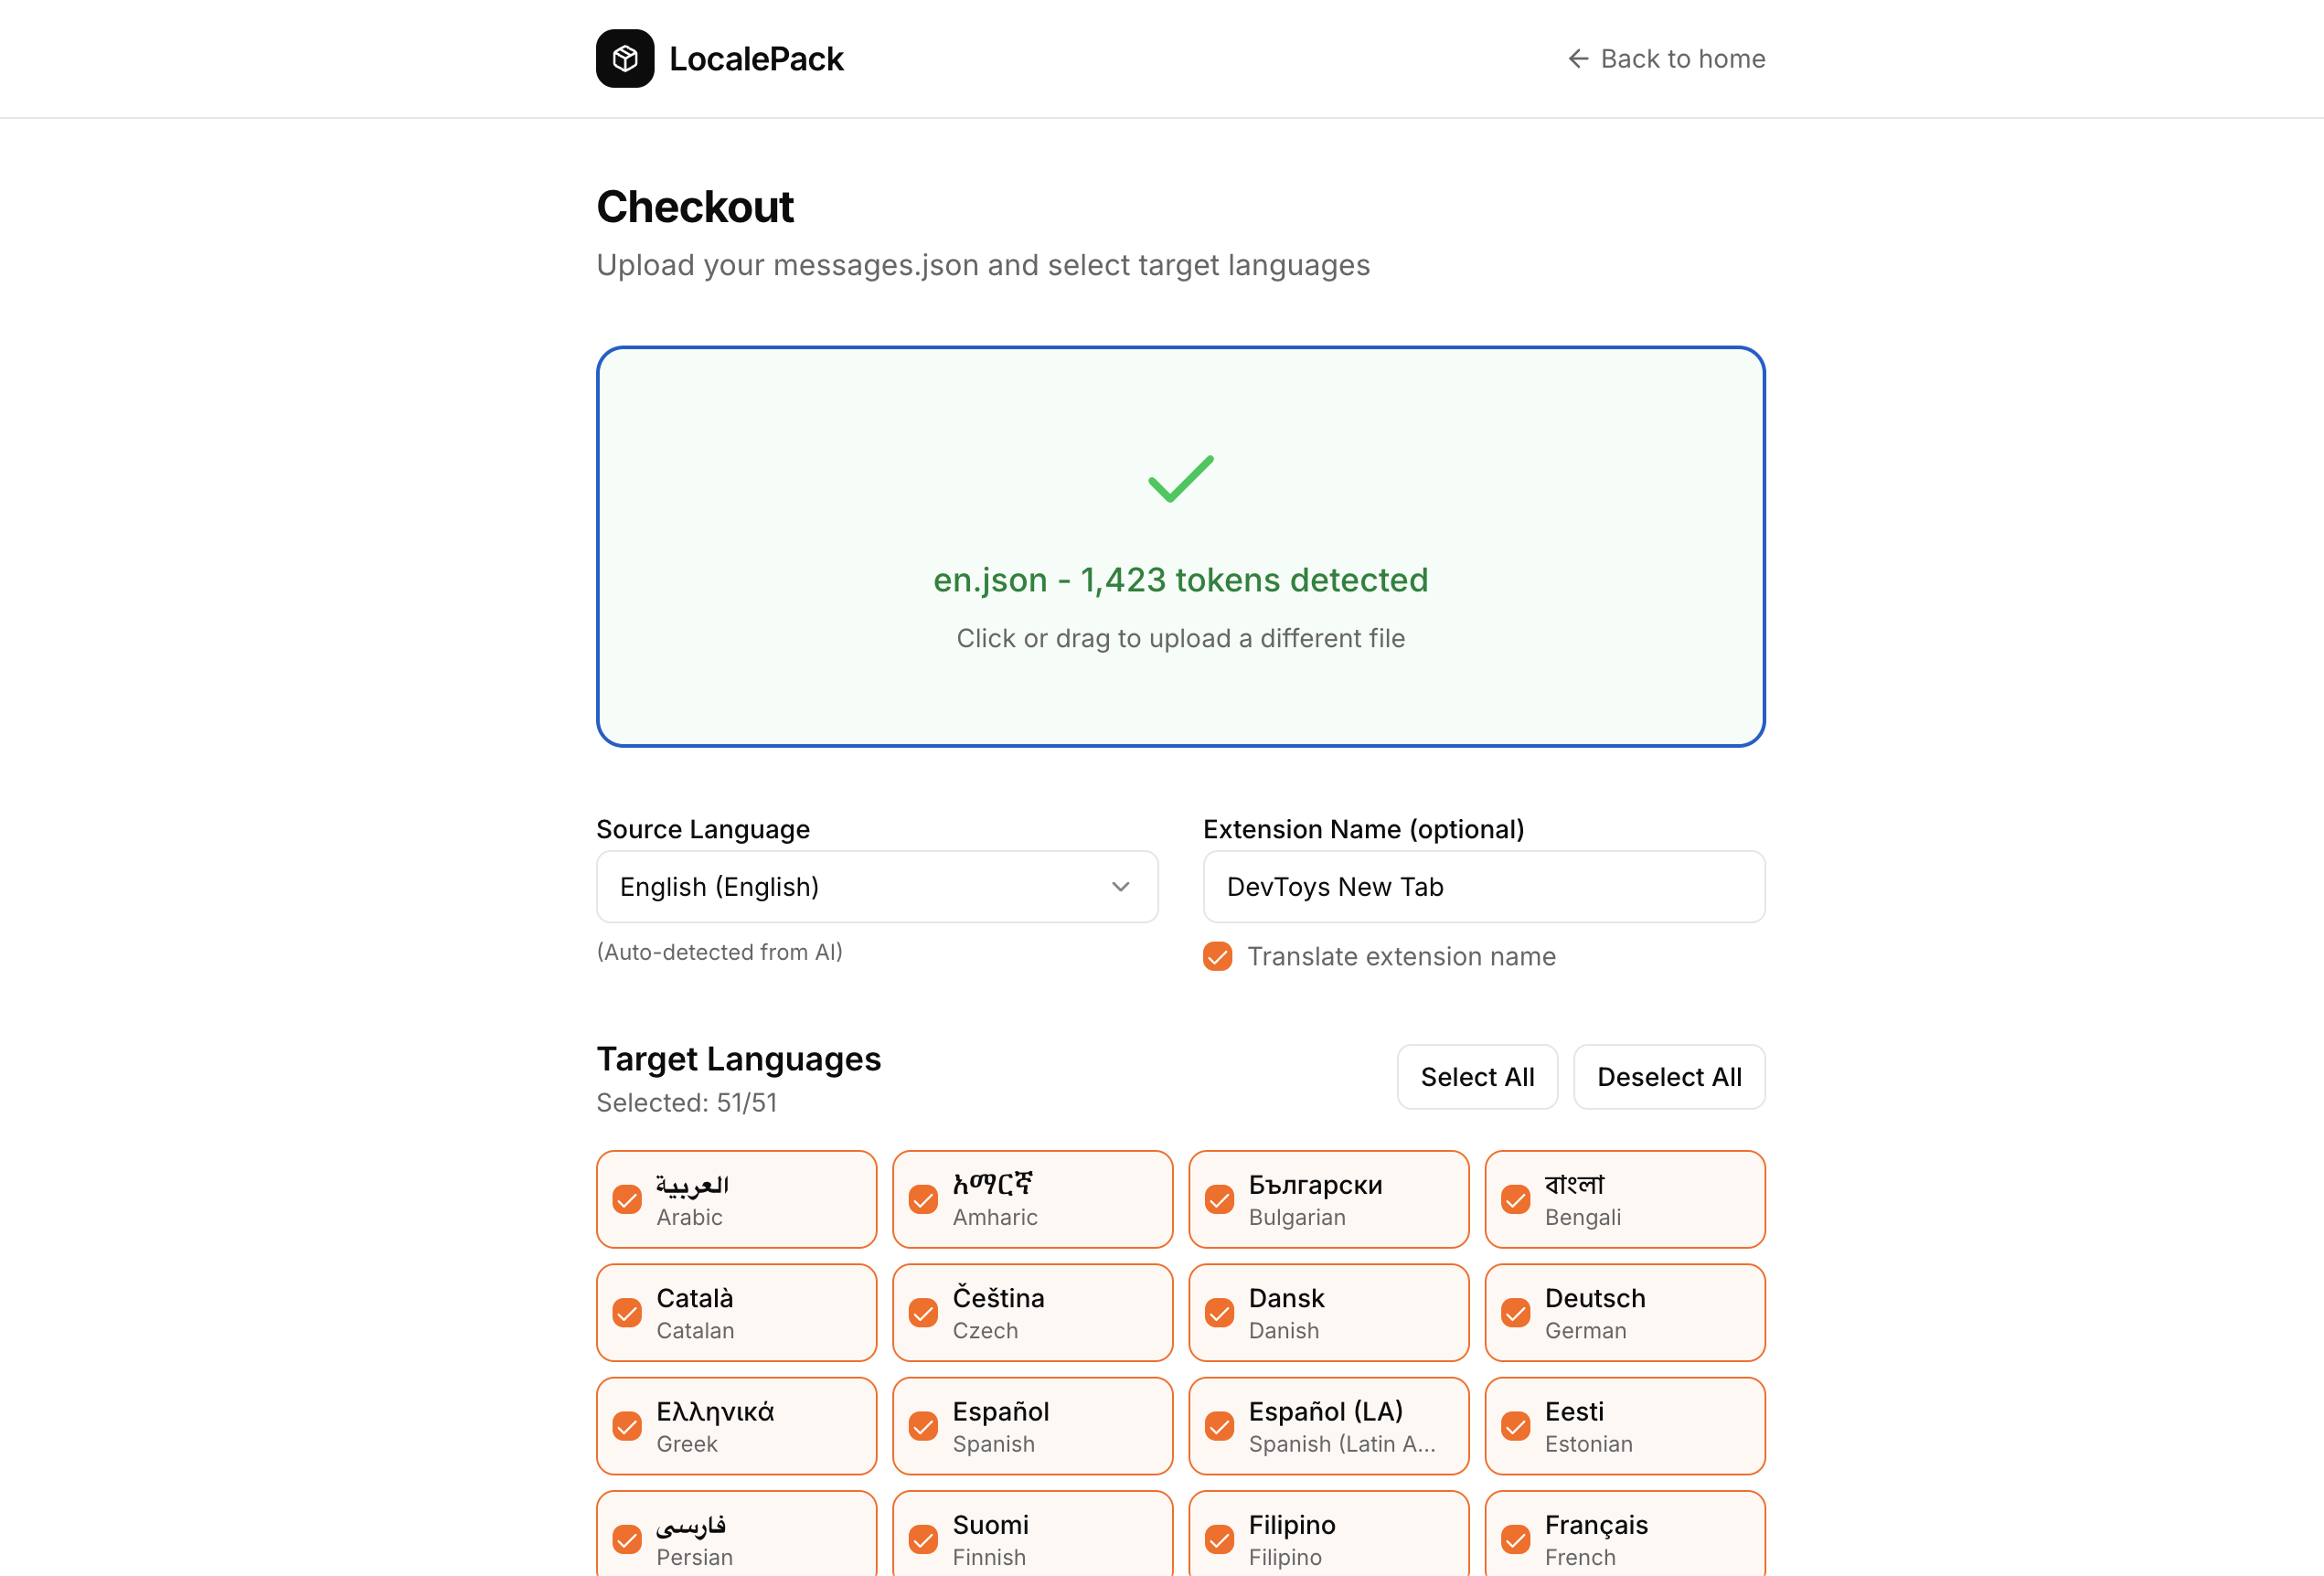Click the orange checkmark on the Arabic card
Image resolution: width=2324 pixels, height=1576 pixels.
(x=629, y=1199)
